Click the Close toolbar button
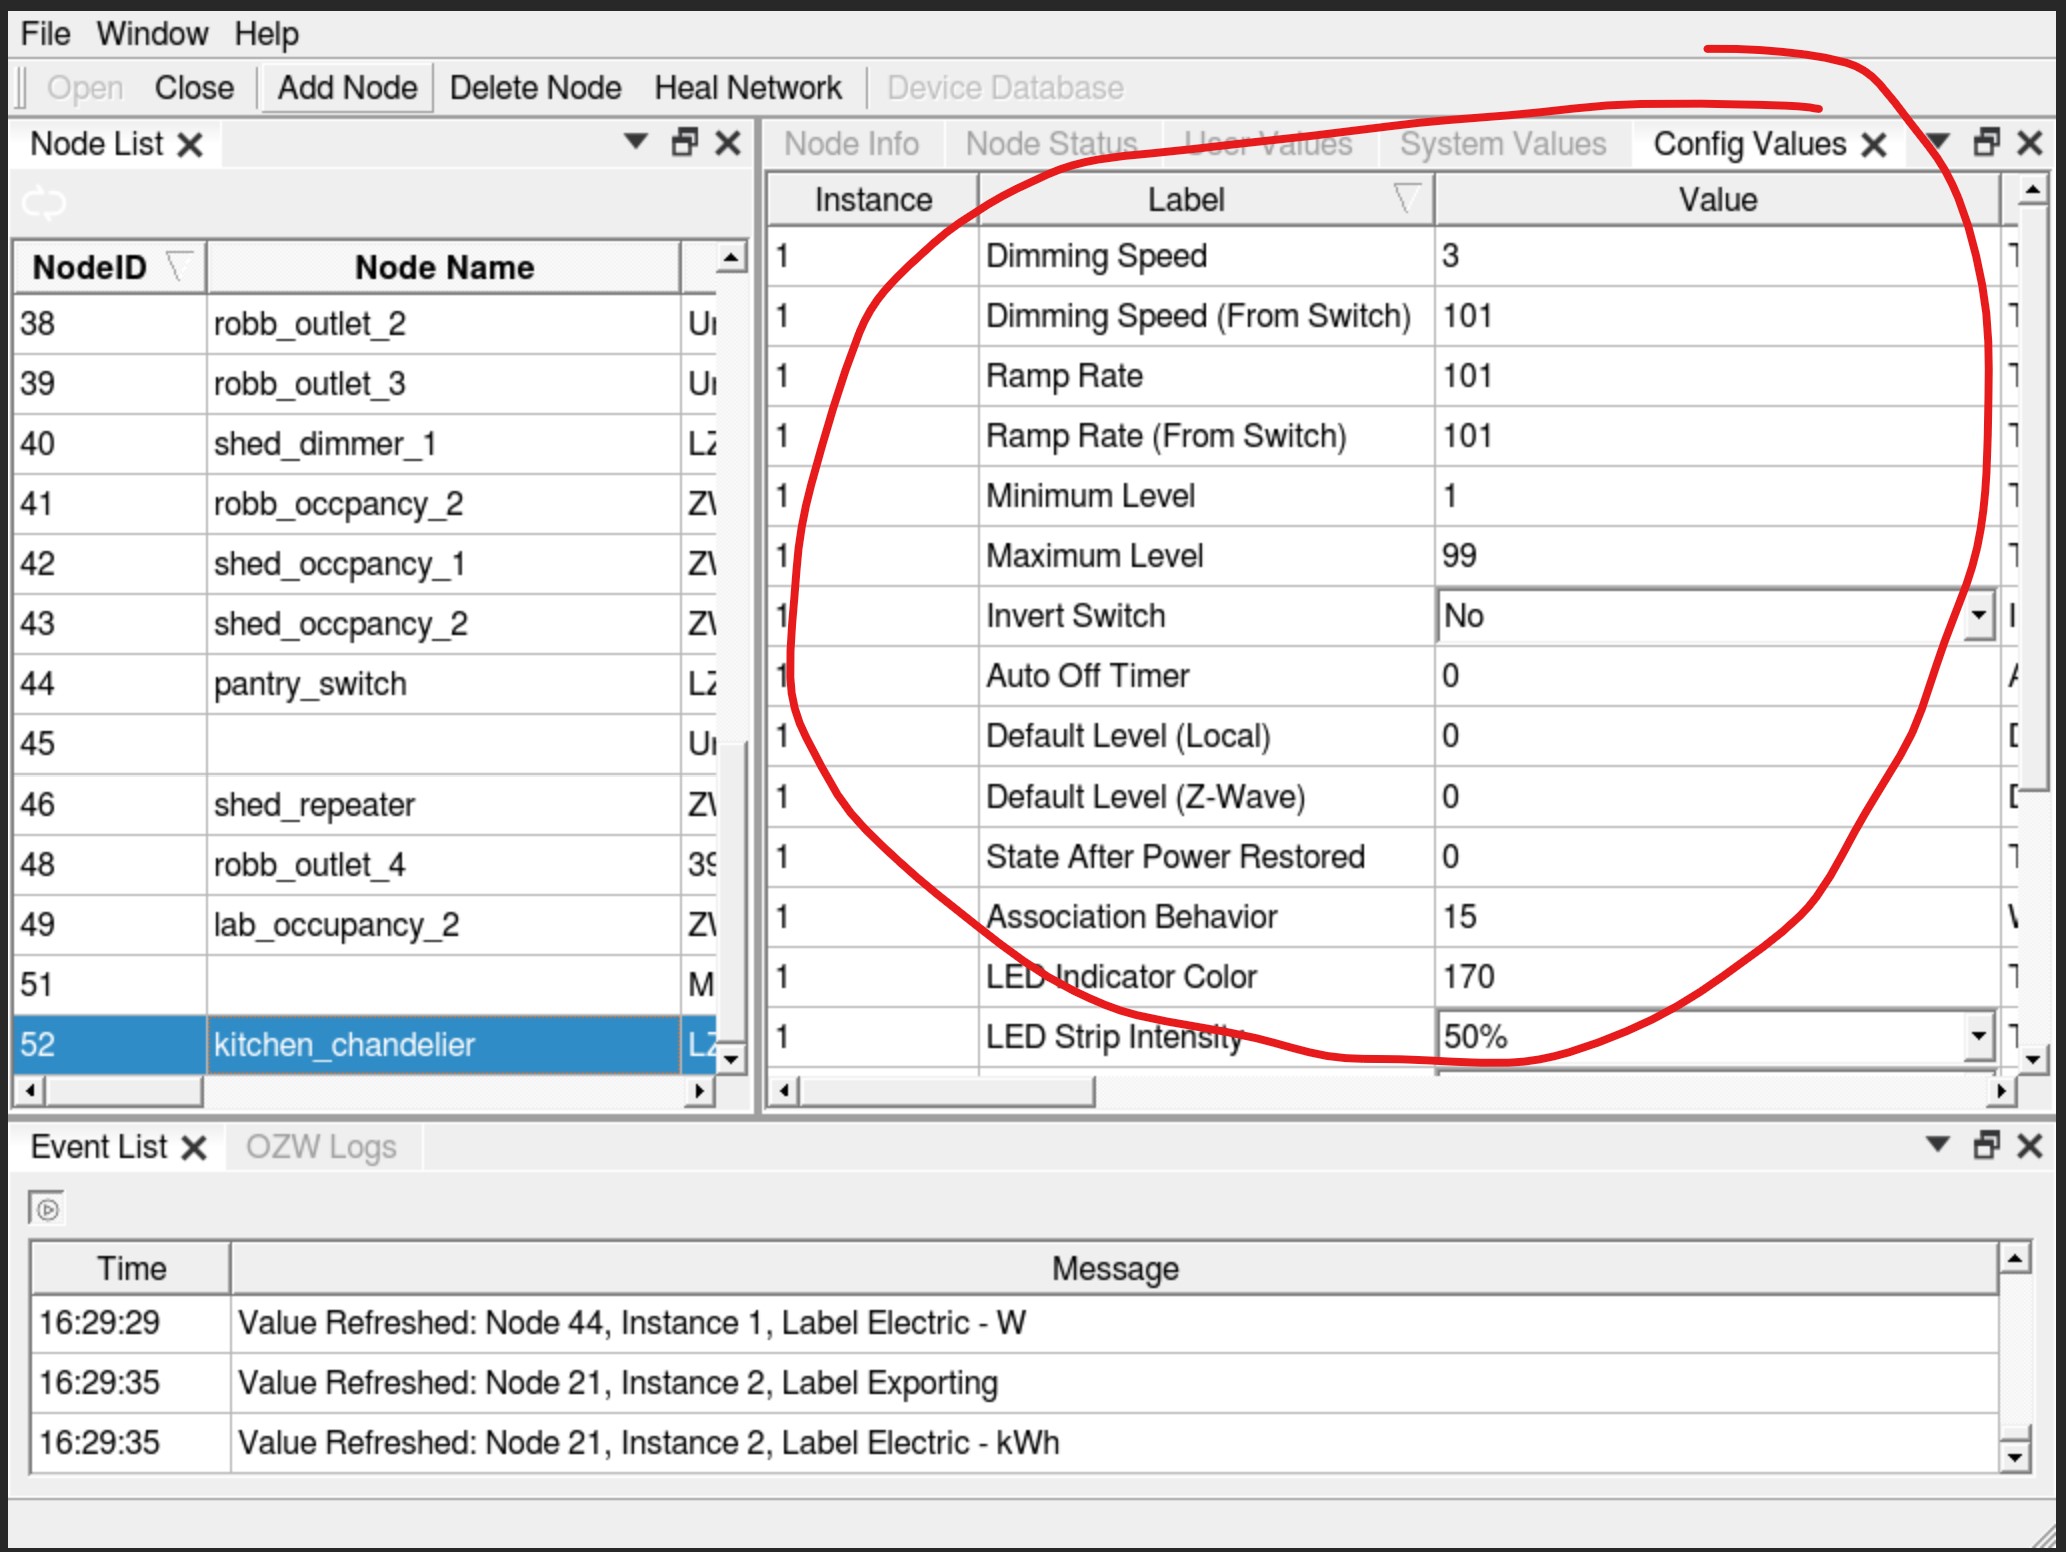This screenshot has height=1552, width=2066. 194,88
